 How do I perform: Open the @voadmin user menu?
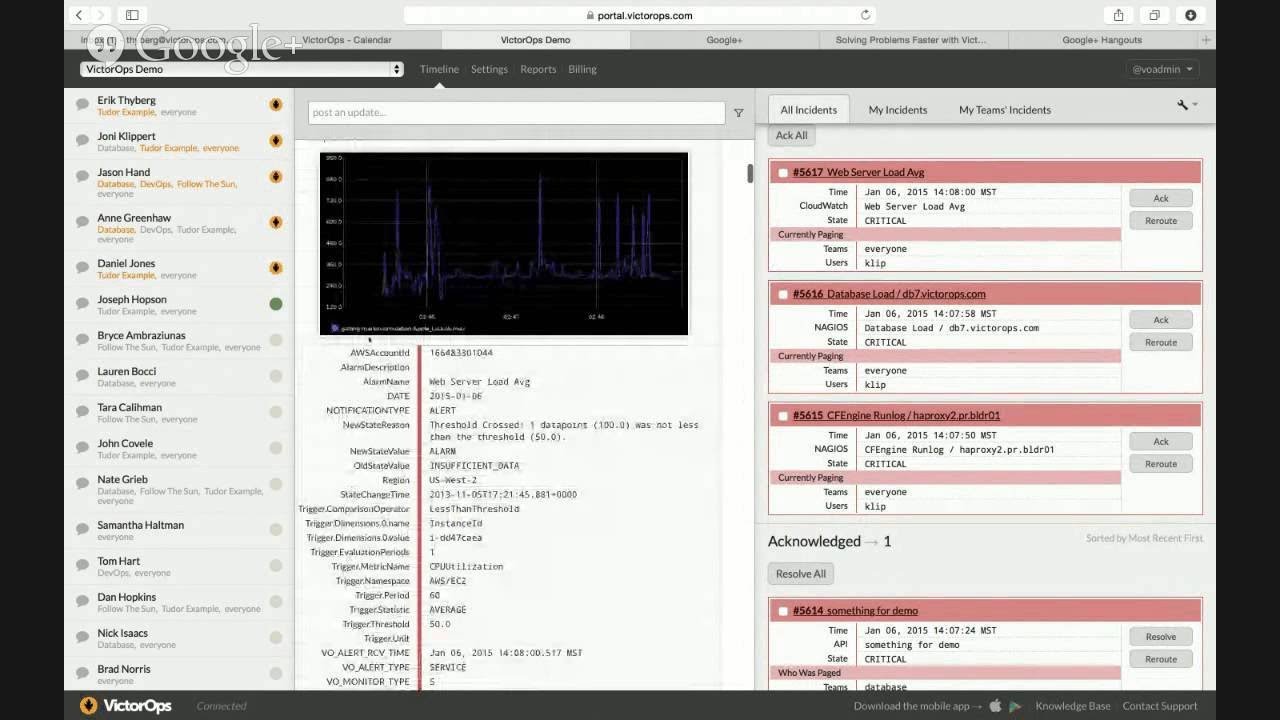[x=1162, y=69]
